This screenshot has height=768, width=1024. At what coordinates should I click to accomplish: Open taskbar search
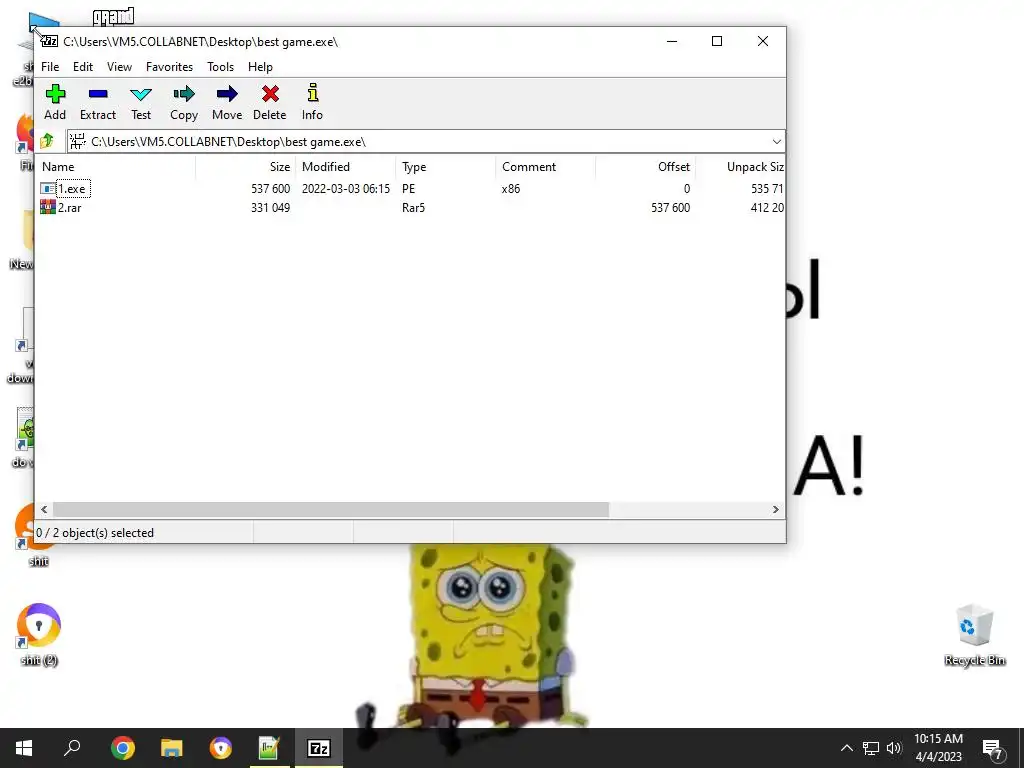[72, 748]
